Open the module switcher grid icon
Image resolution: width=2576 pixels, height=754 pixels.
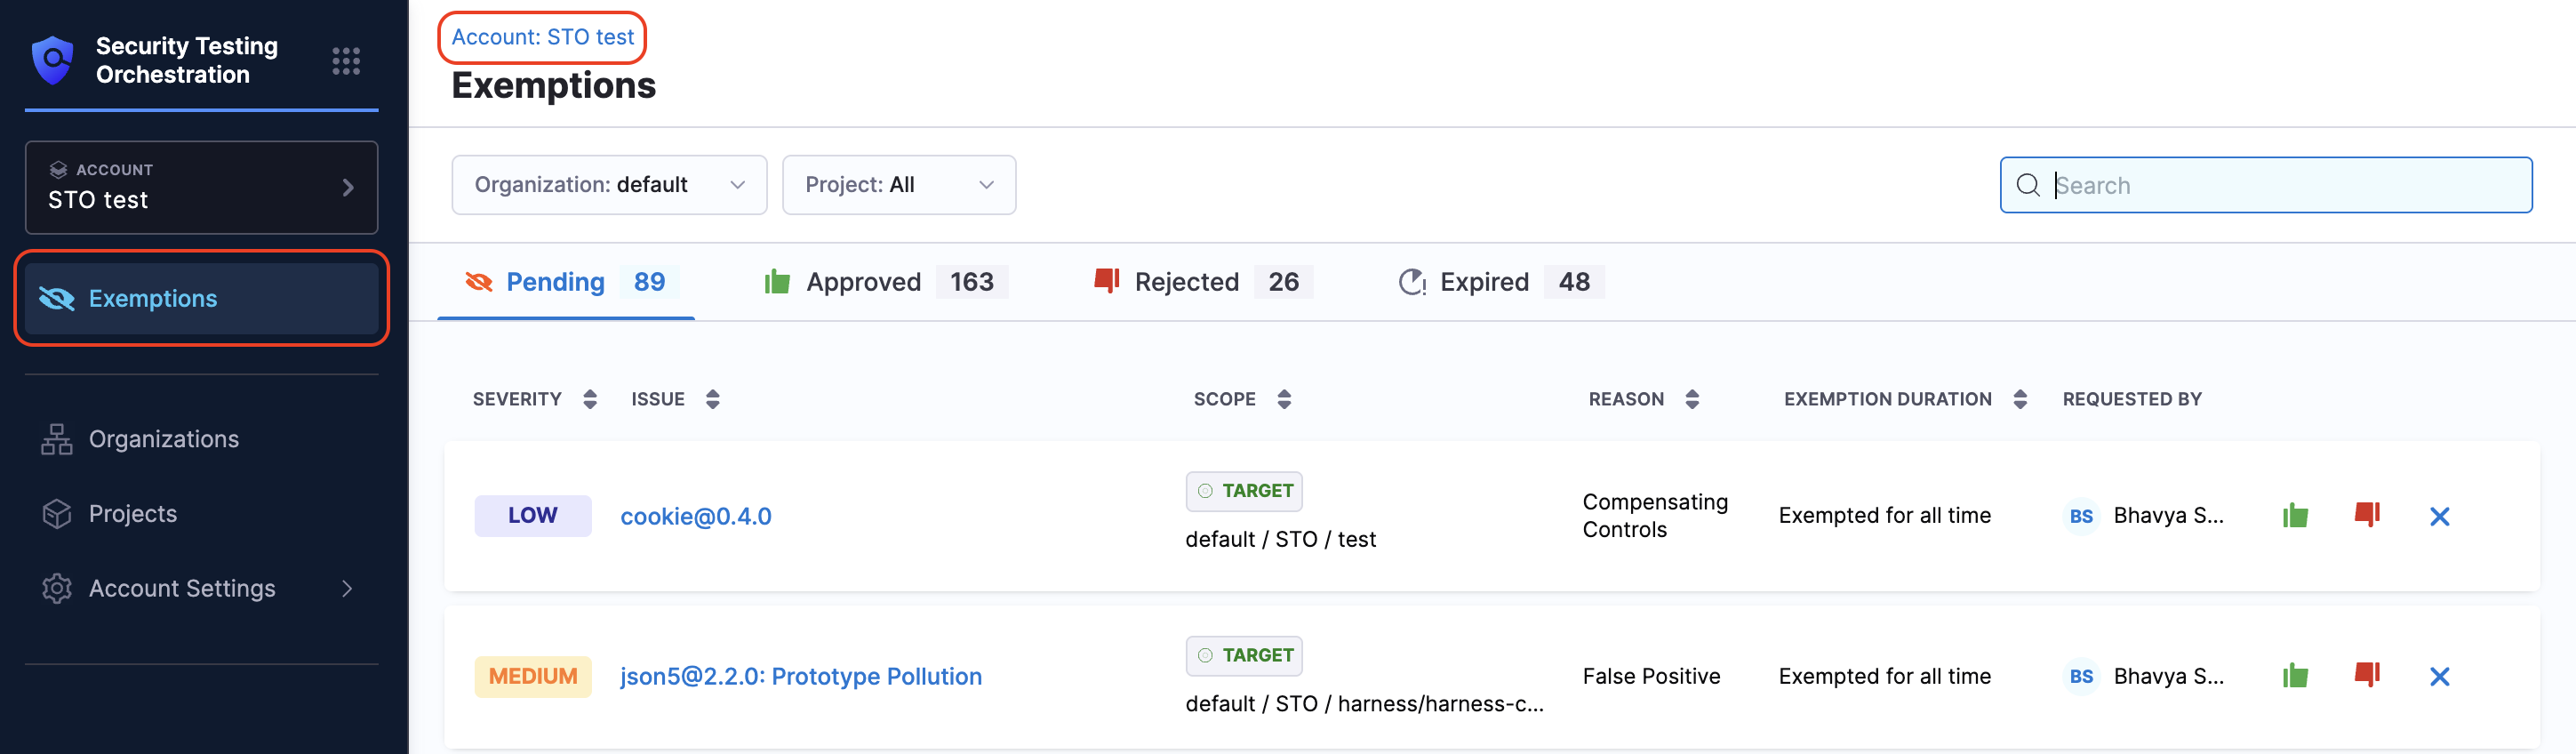pyautogui.click(x=346, y=61)
